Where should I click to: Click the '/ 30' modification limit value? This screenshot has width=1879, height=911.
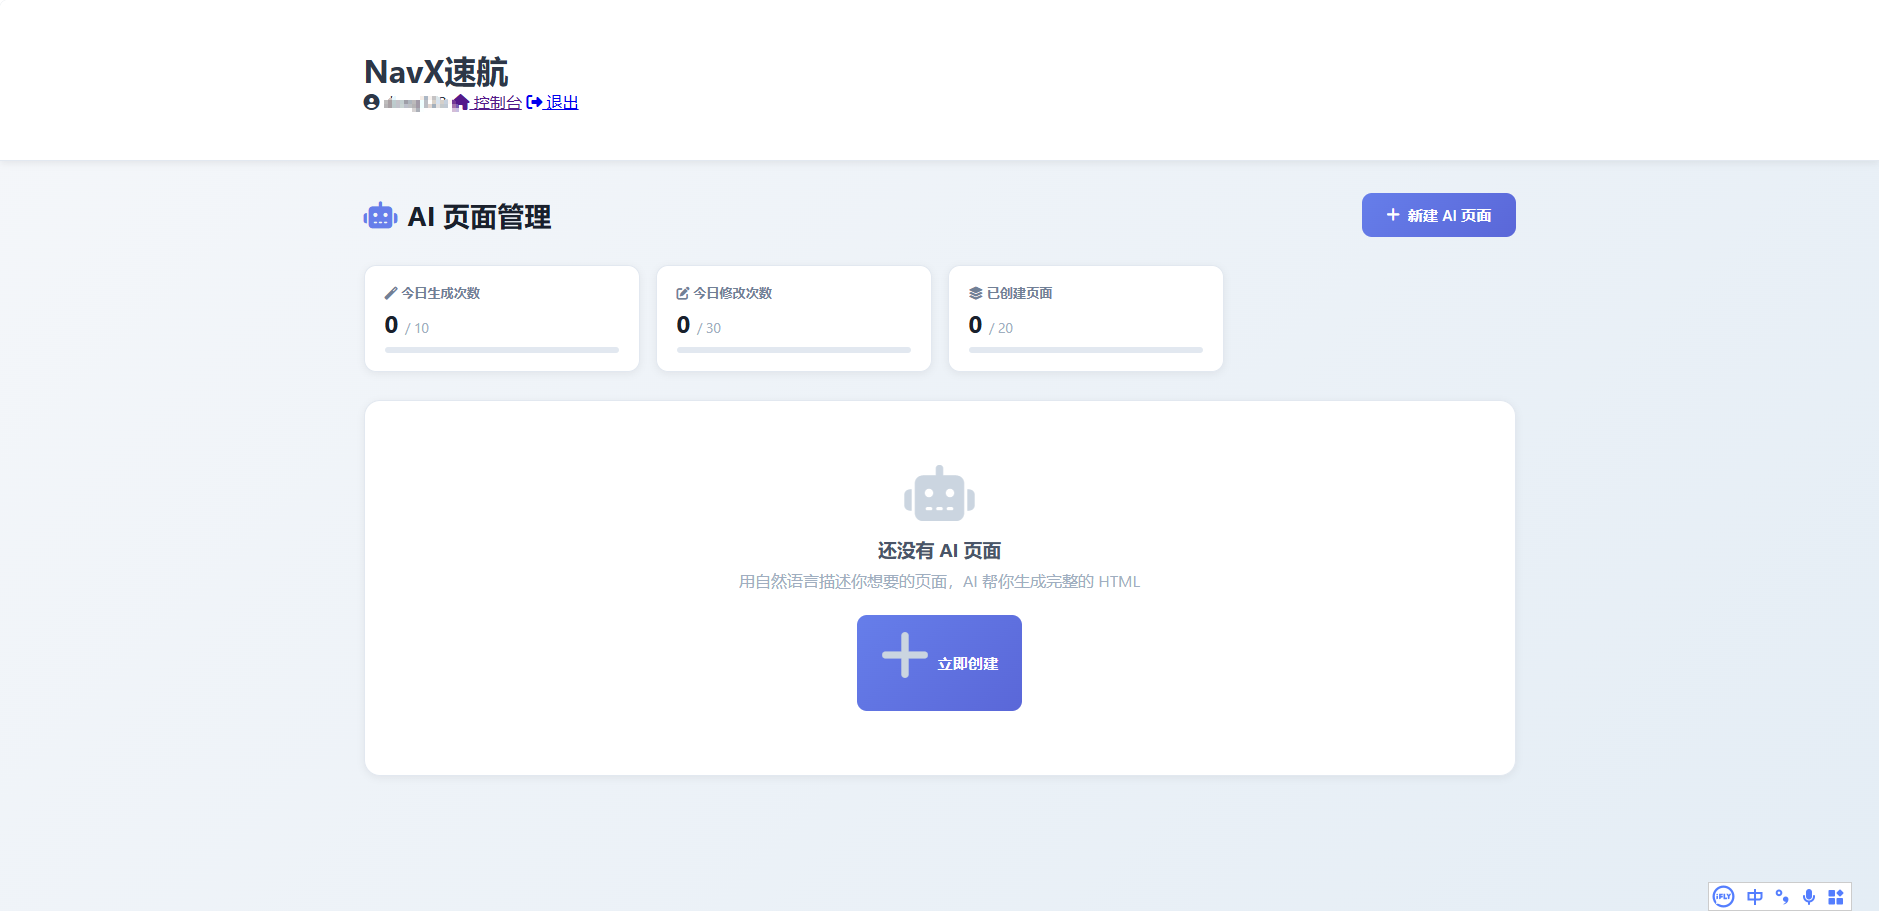709,328
